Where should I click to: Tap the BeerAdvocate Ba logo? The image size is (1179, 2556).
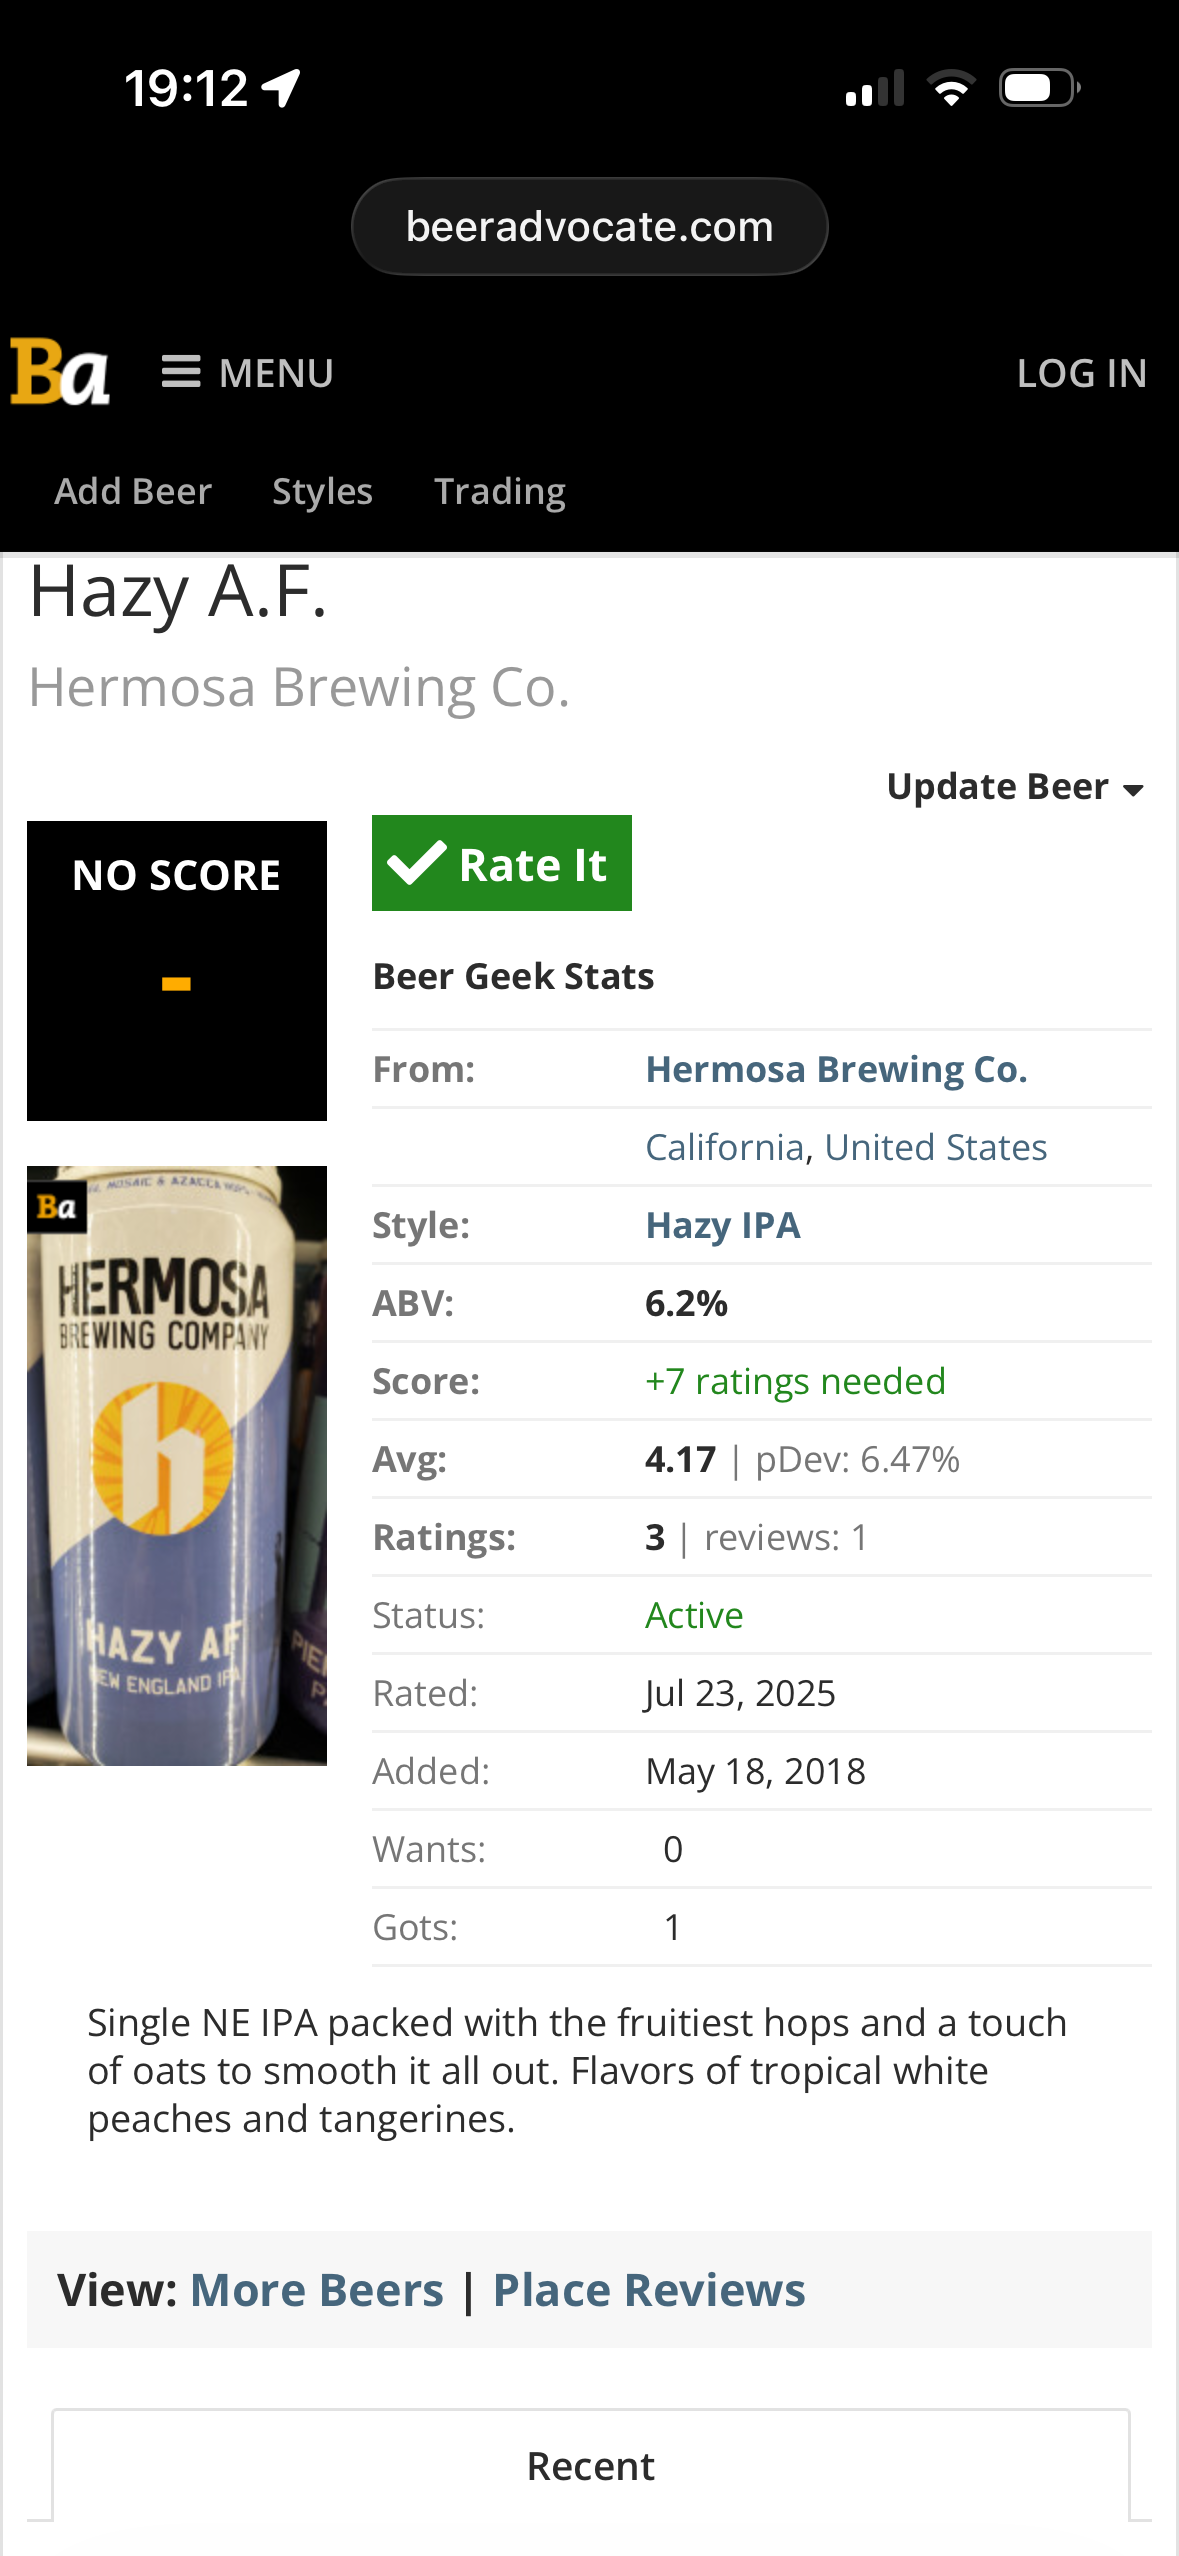point(60,372)
